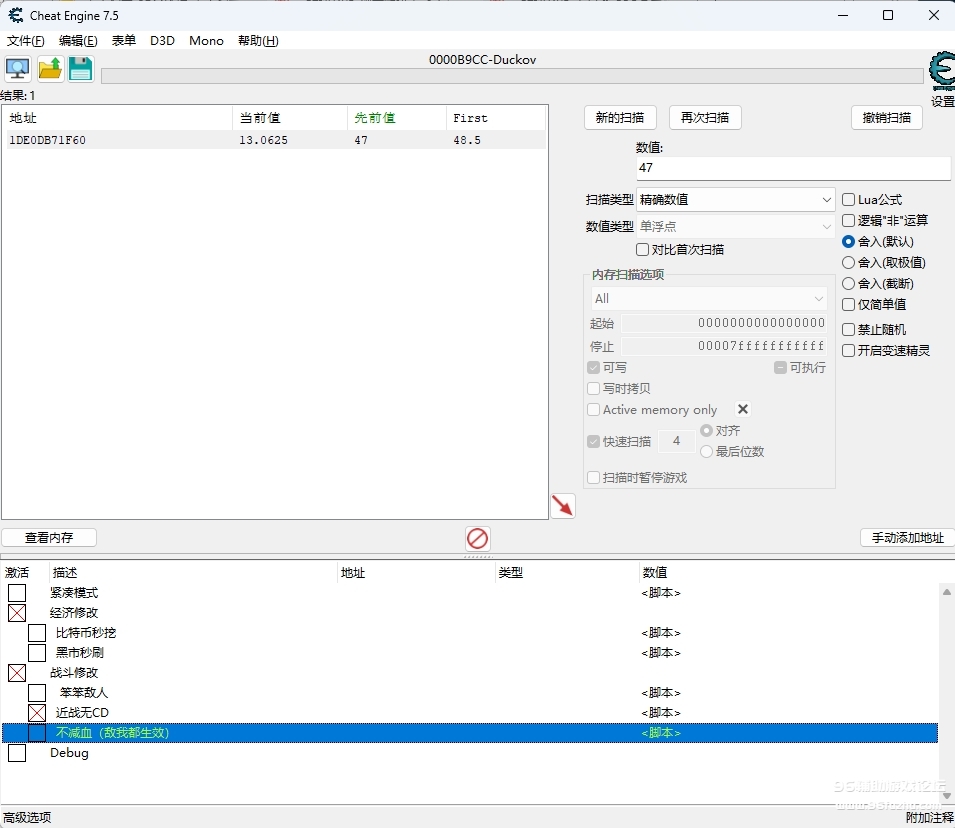Click the 当前值 column header
This screenshot has height=828, width=955.
coord(290,118)
